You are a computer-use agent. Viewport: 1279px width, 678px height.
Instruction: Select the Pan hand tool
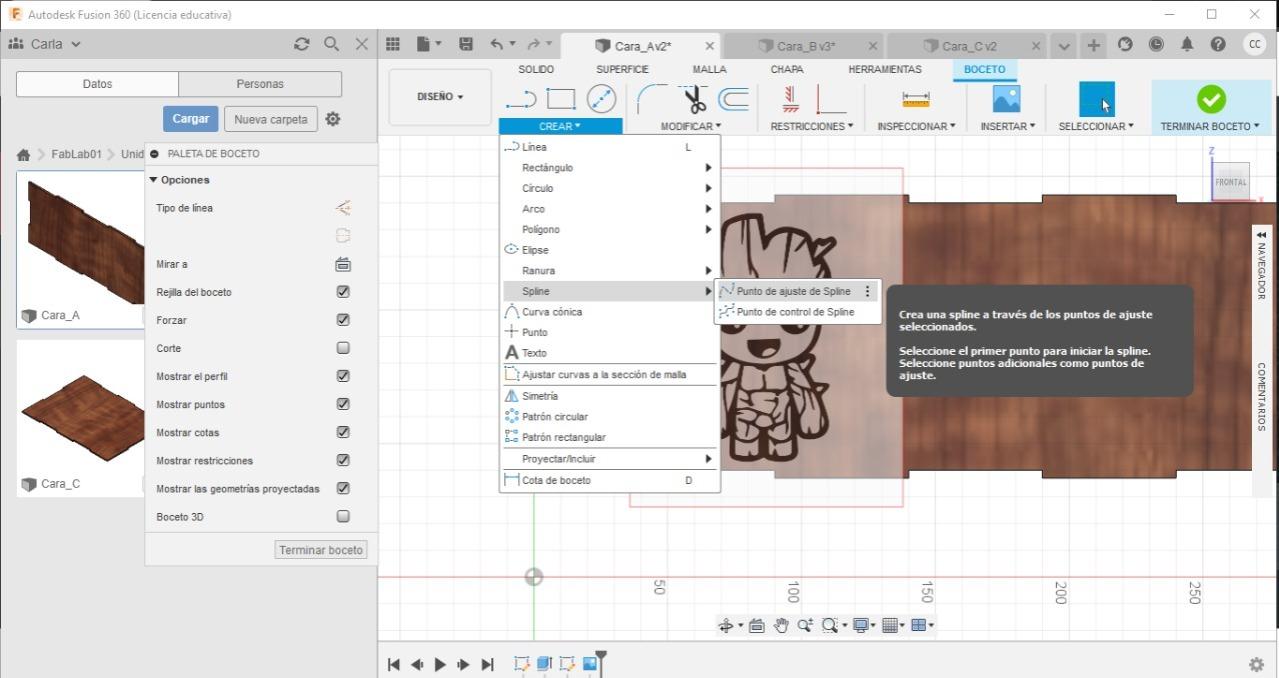(781, 625)
